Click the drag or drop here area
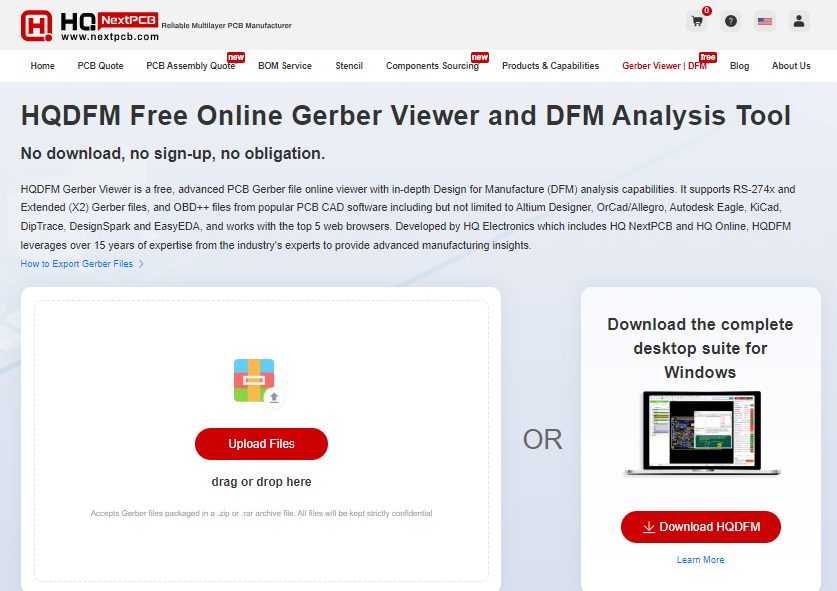The width and height of the screenshot is (837, 591). (261, 482)
